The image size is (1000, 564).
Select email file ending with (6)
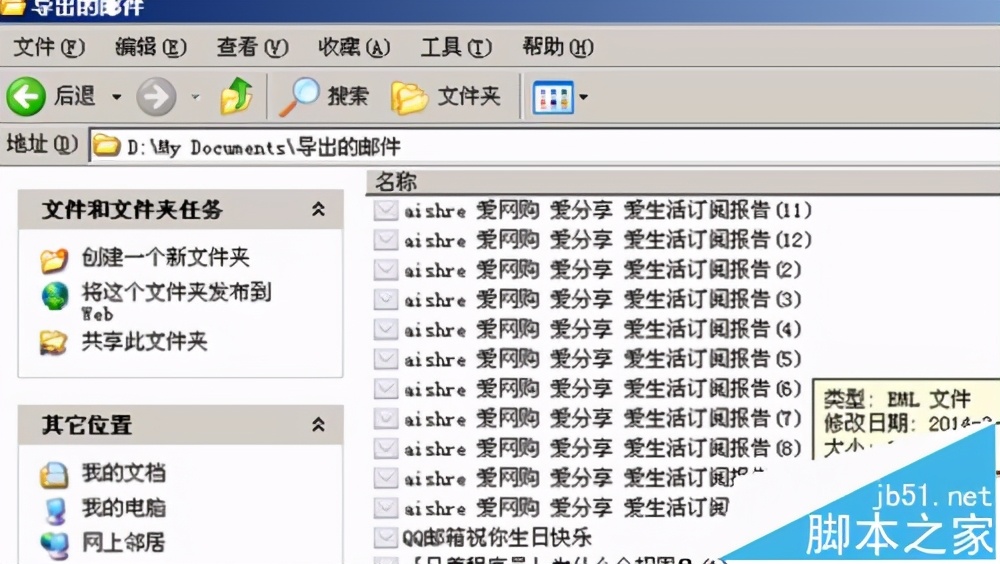[x=602, y=389]
